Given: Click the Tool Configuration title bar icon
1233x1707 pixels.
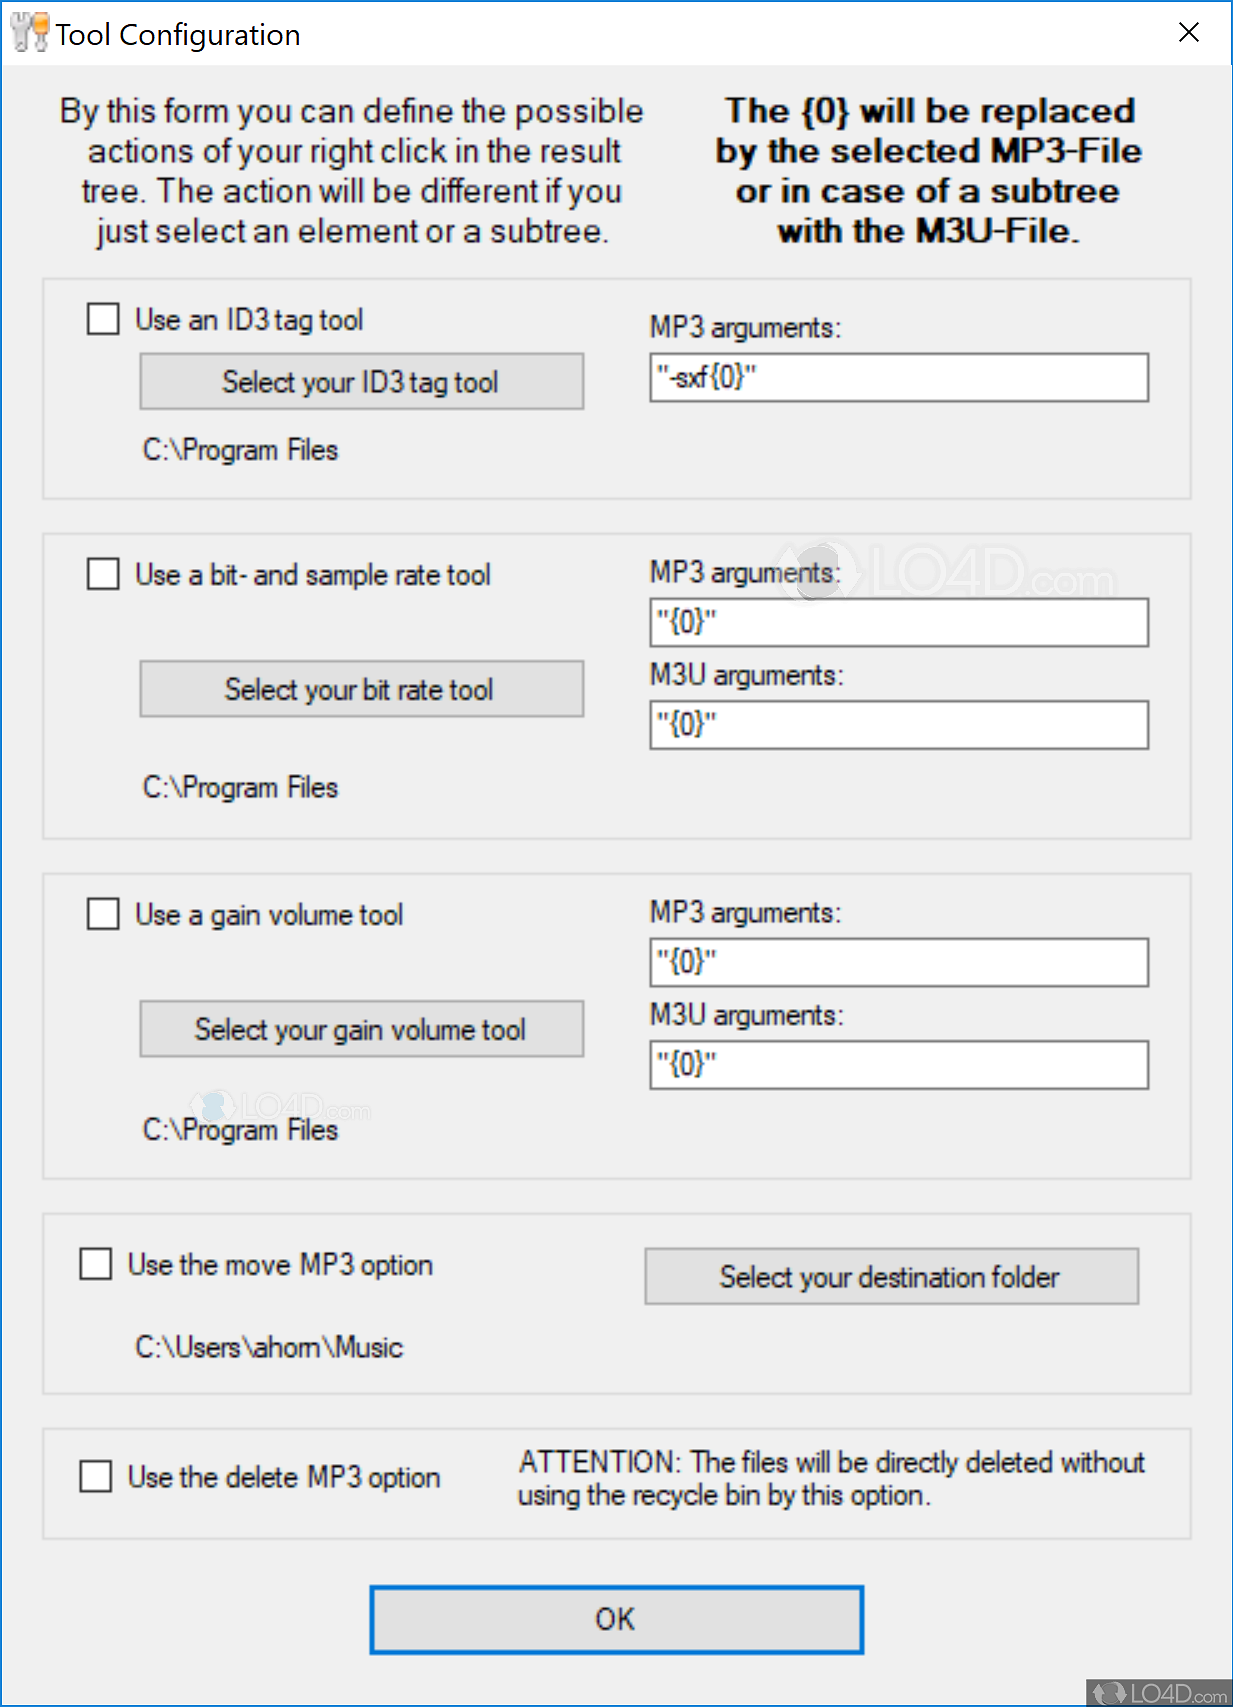Looking at the screenshot, I should click(27, 31).
